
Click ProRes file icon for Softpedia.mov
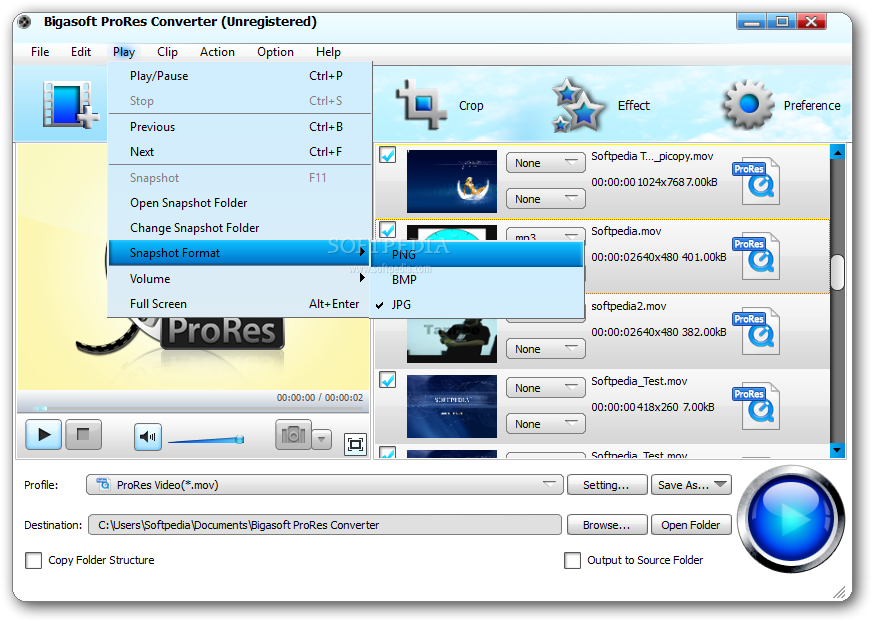tap(757, 256)
